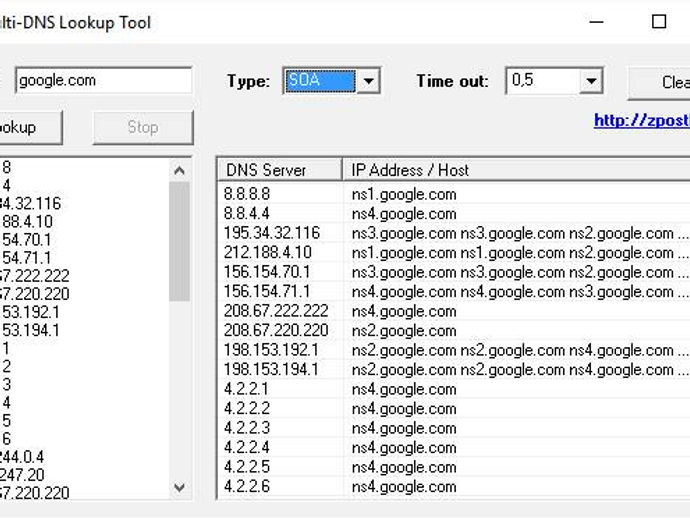Select the 198.153.194.1 result row
690x518 pixels.
pyautogui.click(x=454, y=369)
